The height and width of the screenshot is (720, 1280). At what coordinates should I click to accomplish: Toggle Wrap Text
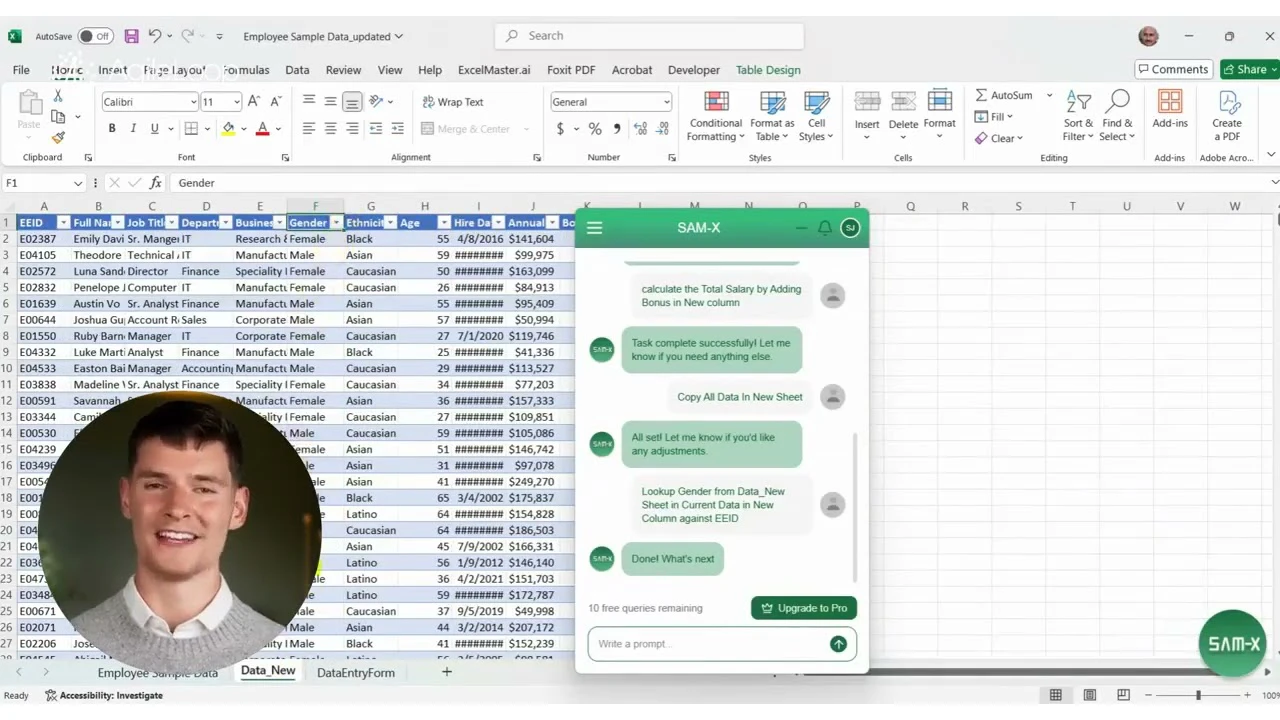pos(452,102)
